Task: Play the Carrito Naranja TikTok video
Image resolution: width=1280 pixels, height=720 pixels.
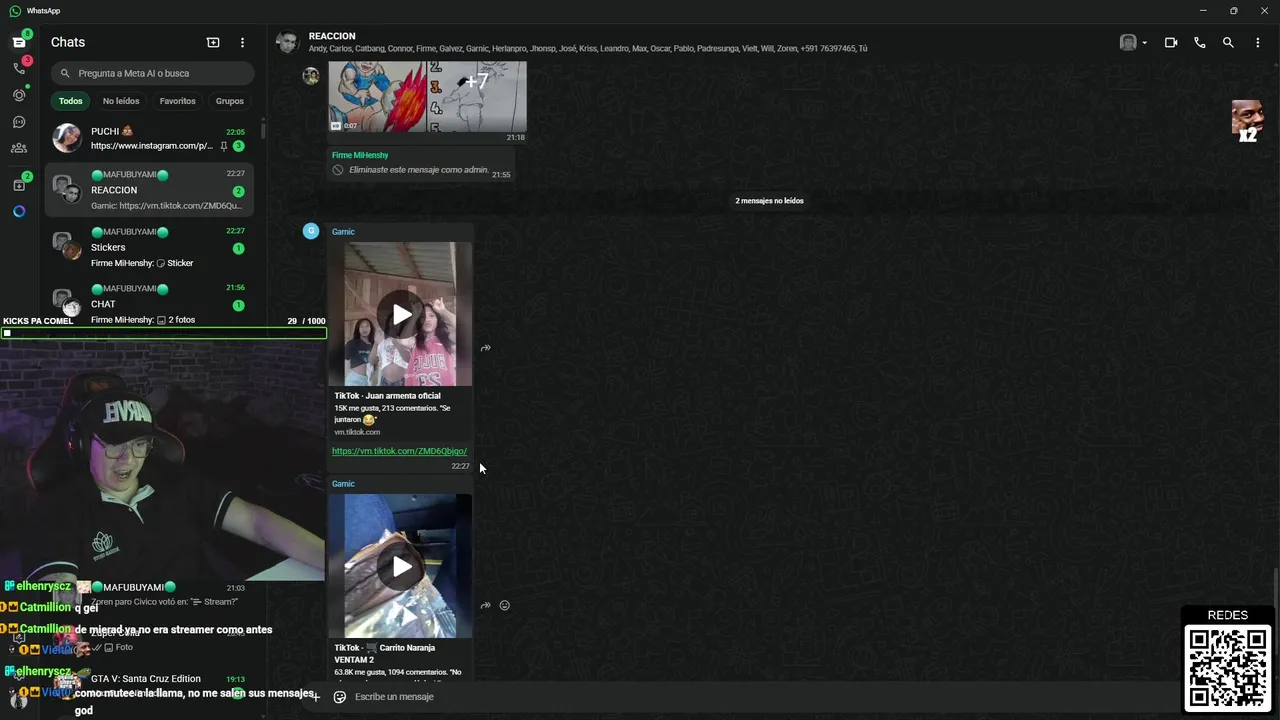Action: pyautogui.click(x=401, y=566)
